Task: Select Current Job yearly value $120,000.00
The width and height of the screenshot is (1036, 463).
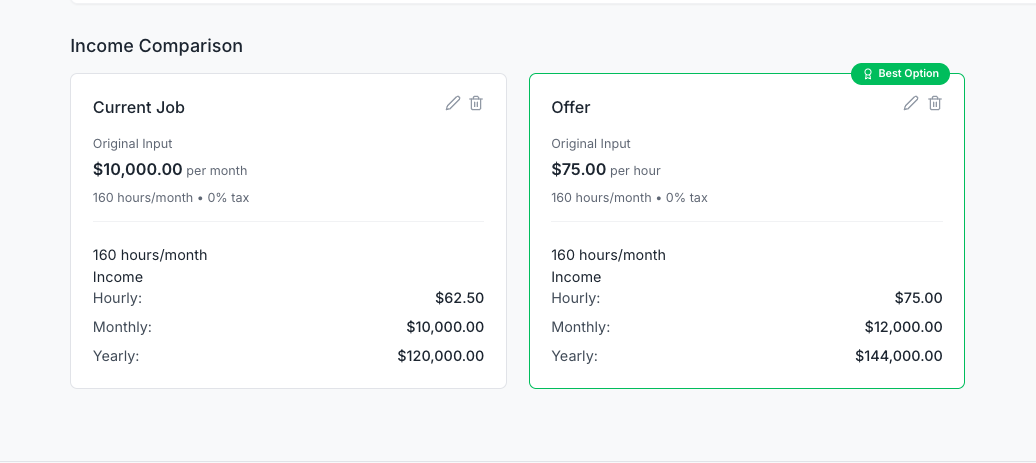Action: pyautogui.click(x=440, y=356)
